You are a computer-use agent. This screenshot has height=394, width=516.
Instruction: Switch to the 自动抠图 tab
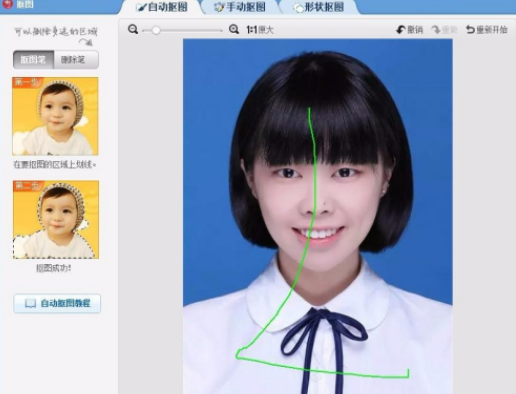coord(162,7)
